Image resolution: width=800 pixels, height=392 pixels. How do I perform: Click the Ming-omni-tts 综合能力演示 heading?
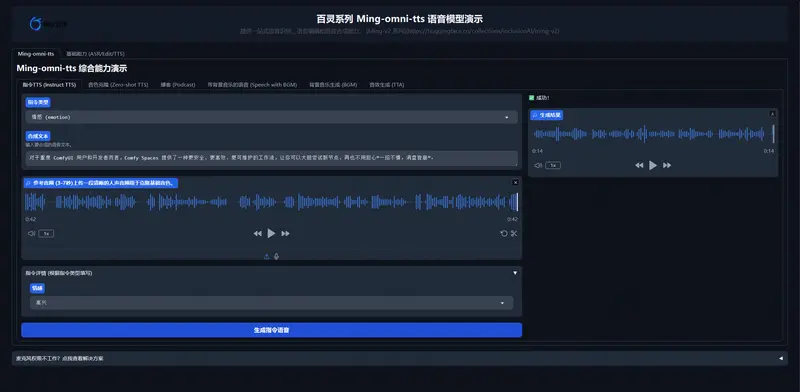pyautogui.click(x=71, y=68)
